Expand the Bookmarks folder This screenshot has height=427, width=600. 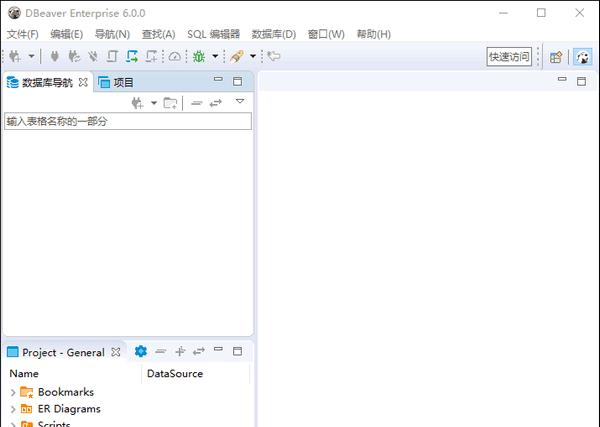click(x=13, y=392)
